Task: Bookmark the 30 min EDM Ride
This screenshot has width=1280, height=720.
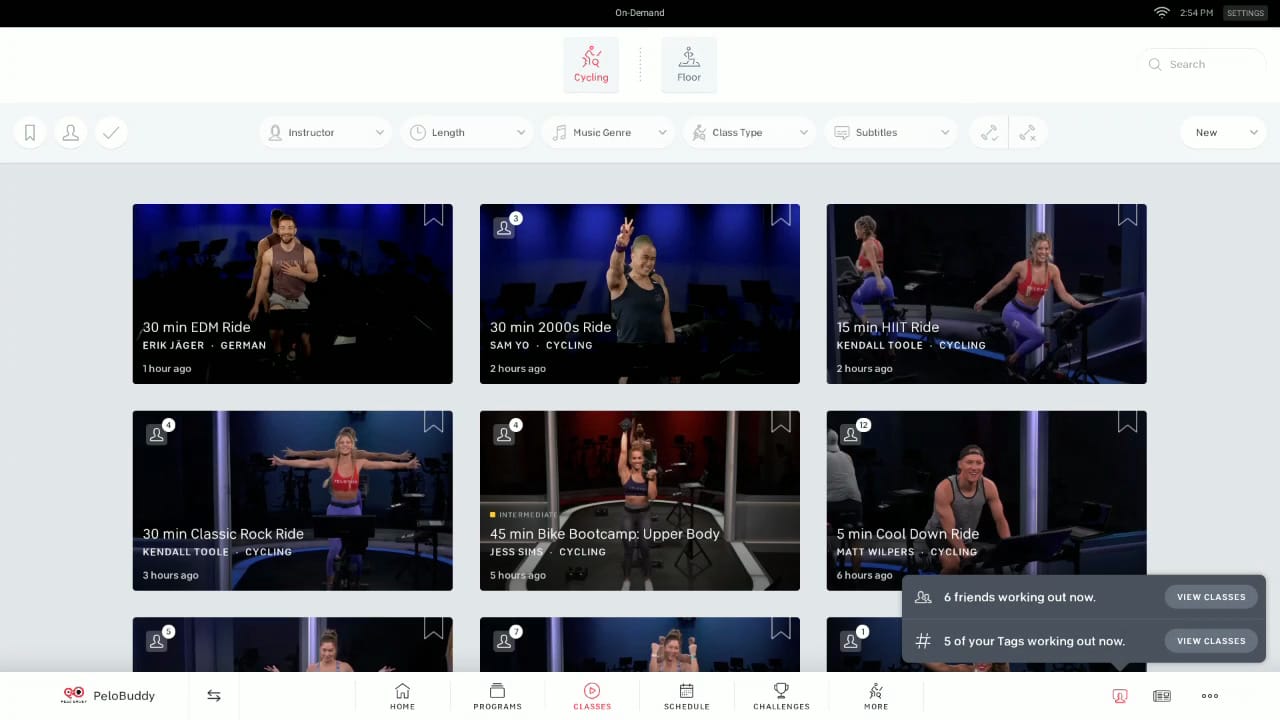Action: [x=433, y=215]
